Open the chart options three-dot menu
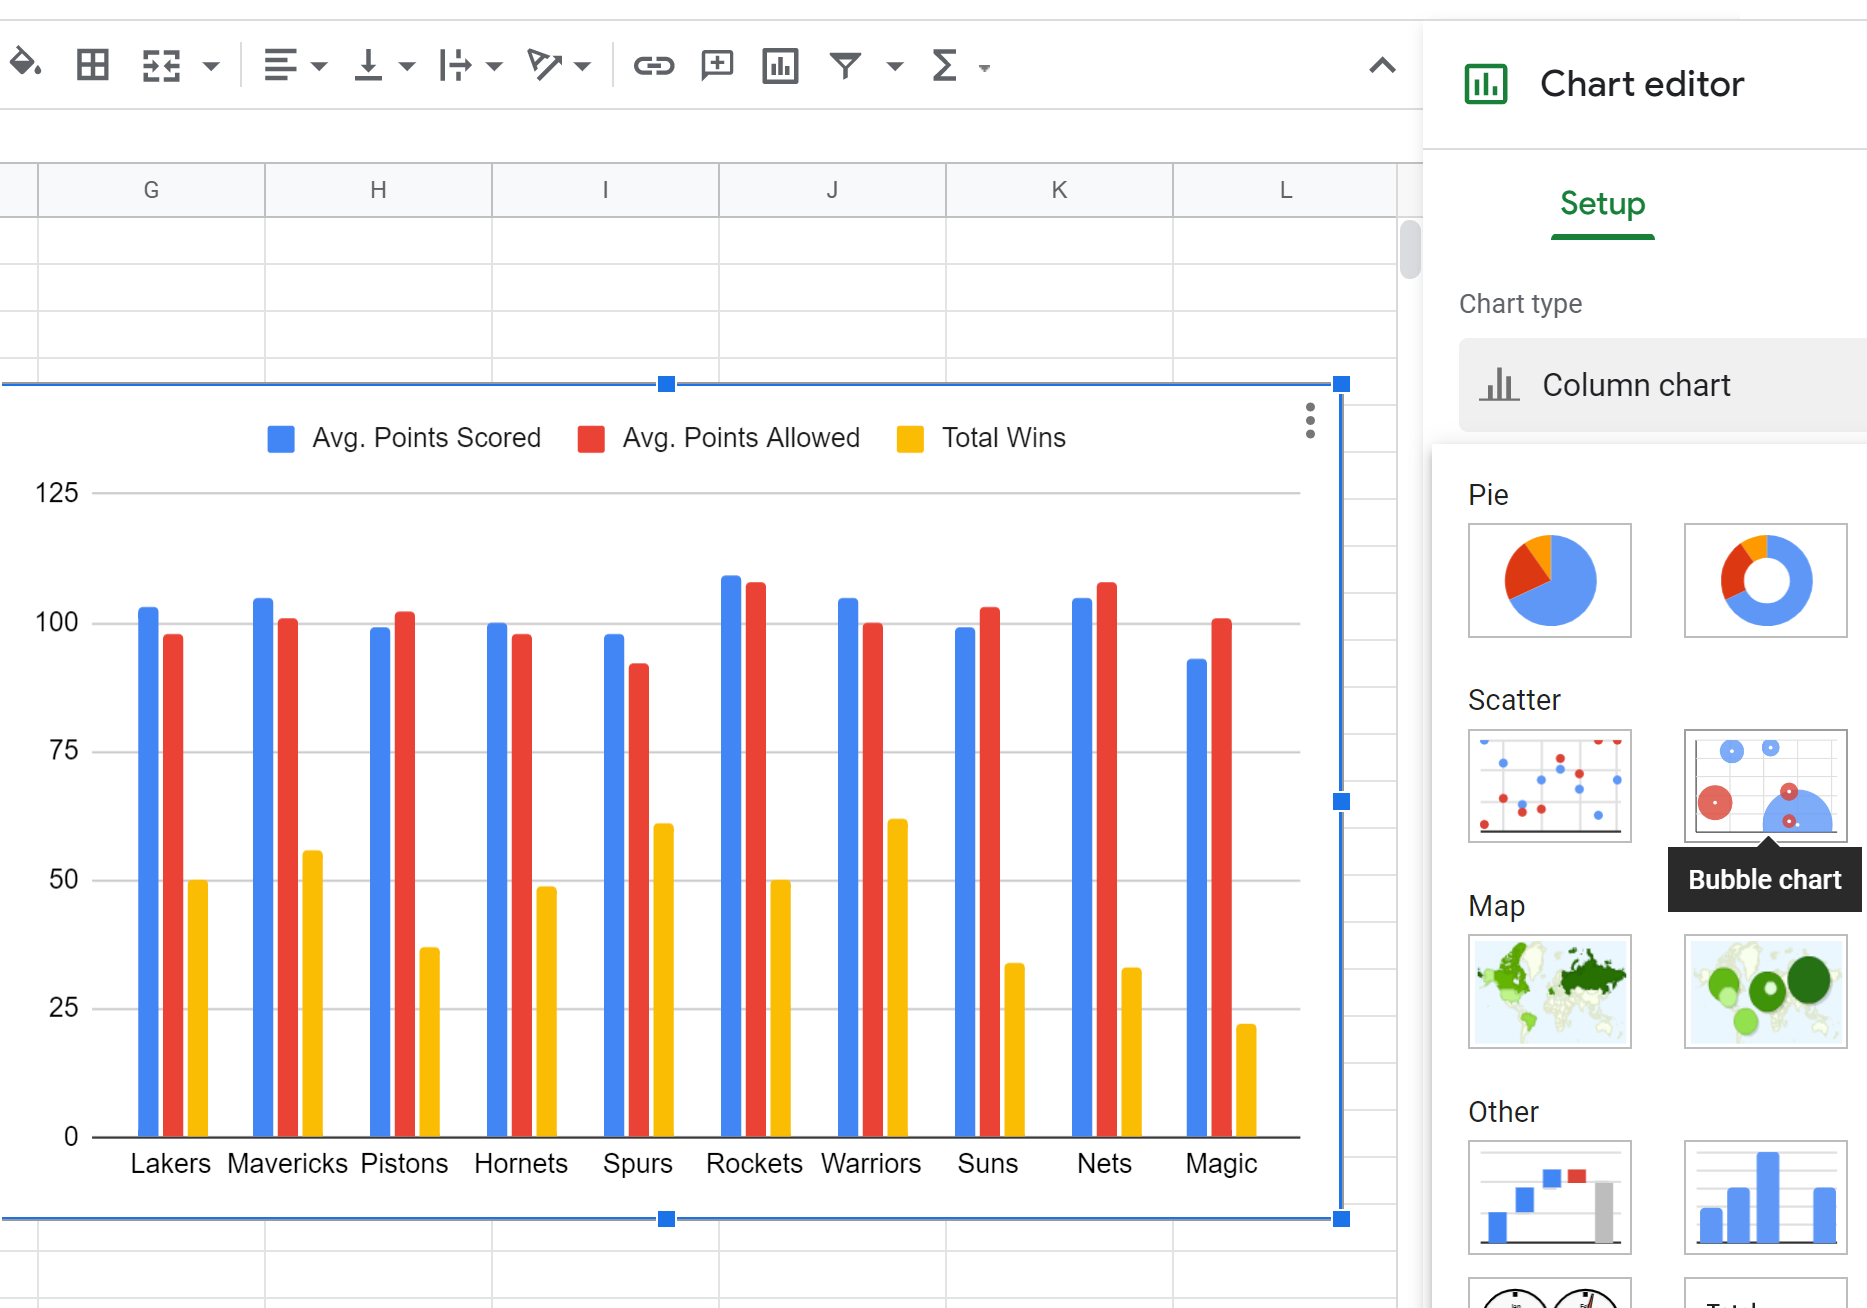This screenshot has height=1308, width=1867. pos(1309,421)
